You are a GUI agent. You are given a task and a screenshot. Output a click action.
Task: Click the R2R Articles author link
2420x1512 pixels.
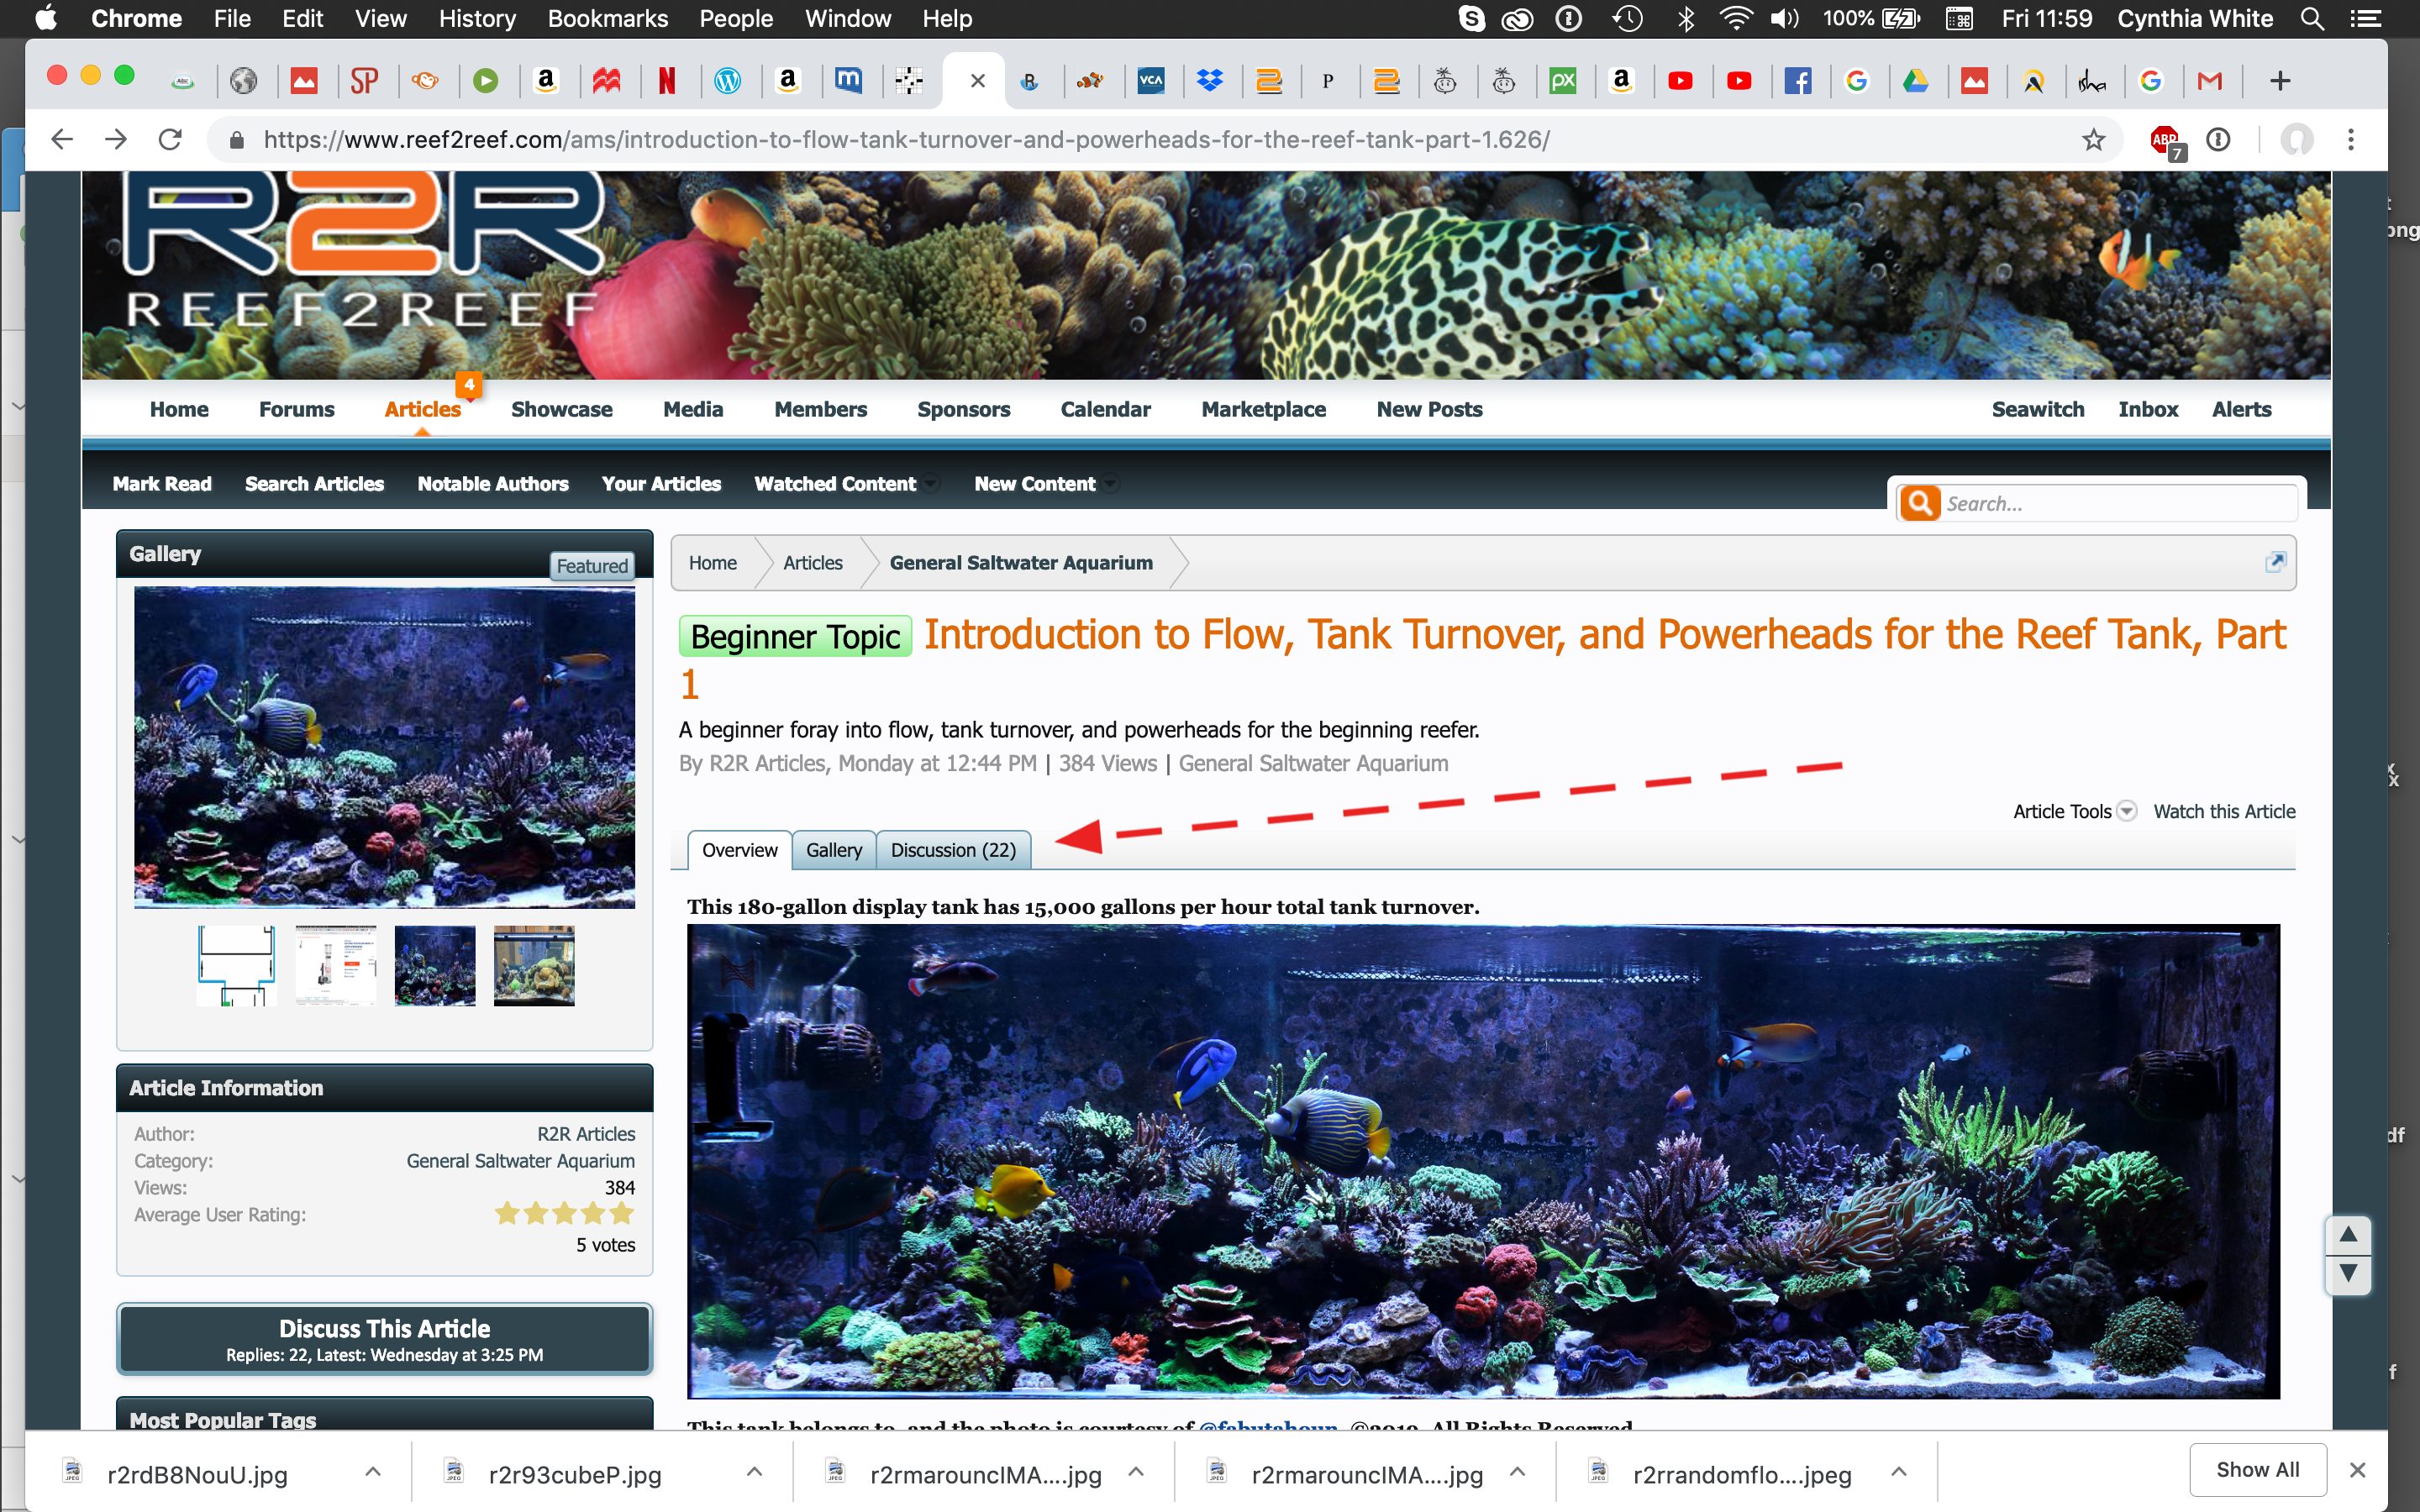pos(586,1134)
